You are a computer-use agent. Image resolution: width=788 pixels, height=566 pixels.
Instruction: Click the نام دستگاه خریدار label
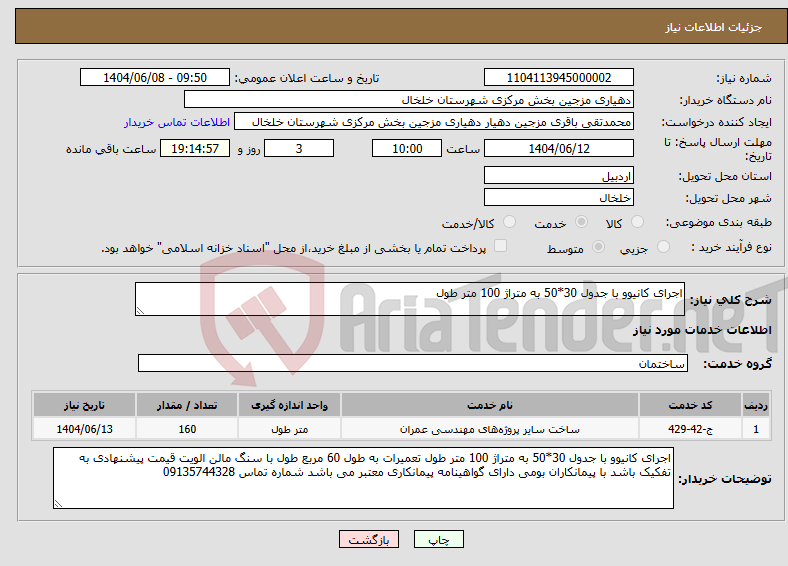pos(725,100)
